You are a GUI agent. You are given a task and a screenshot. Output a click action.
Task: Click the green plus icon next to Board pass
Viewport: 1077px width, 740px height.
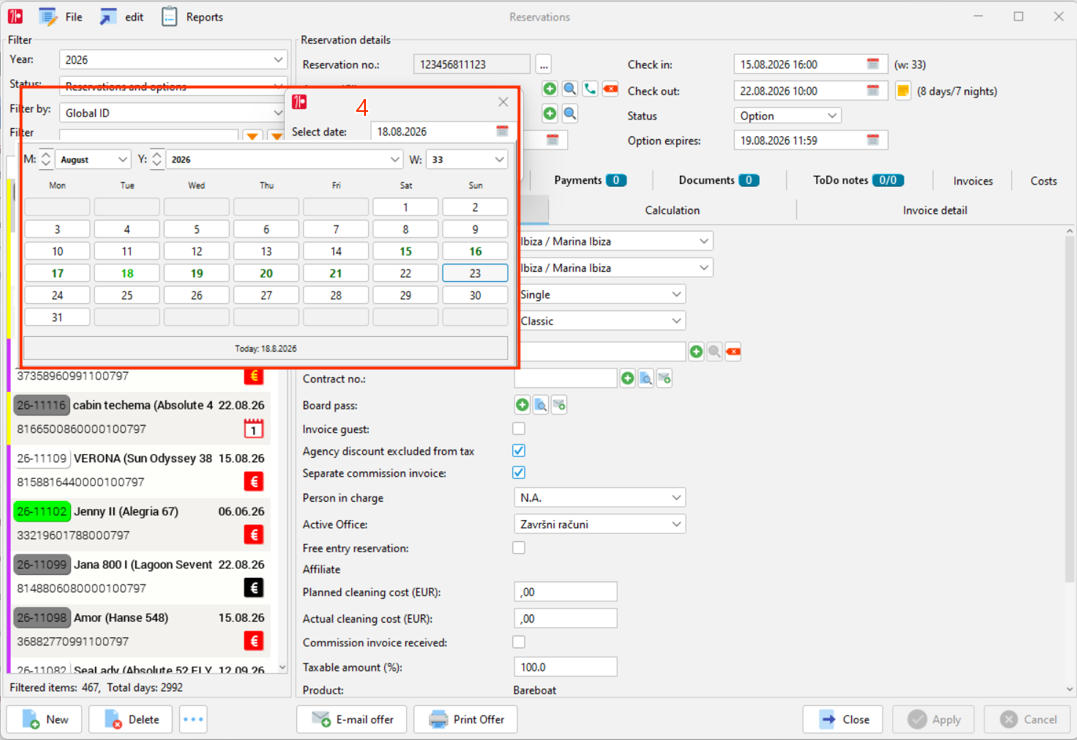(522, 405)
